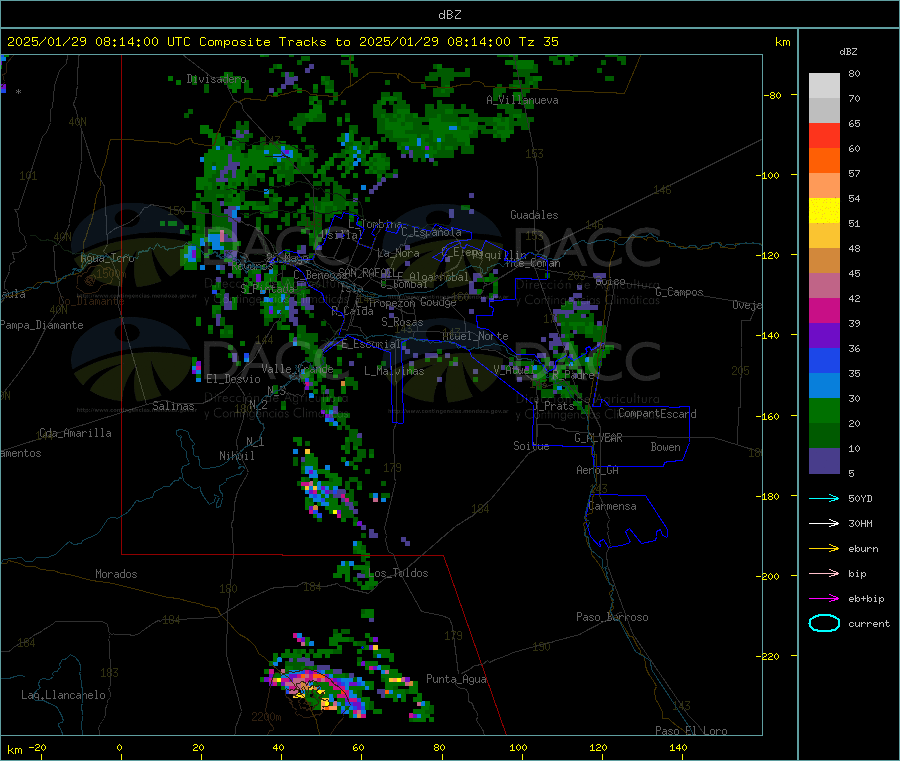
Task: Click the 'Nihuil' map label
Action: pos(236,456)
